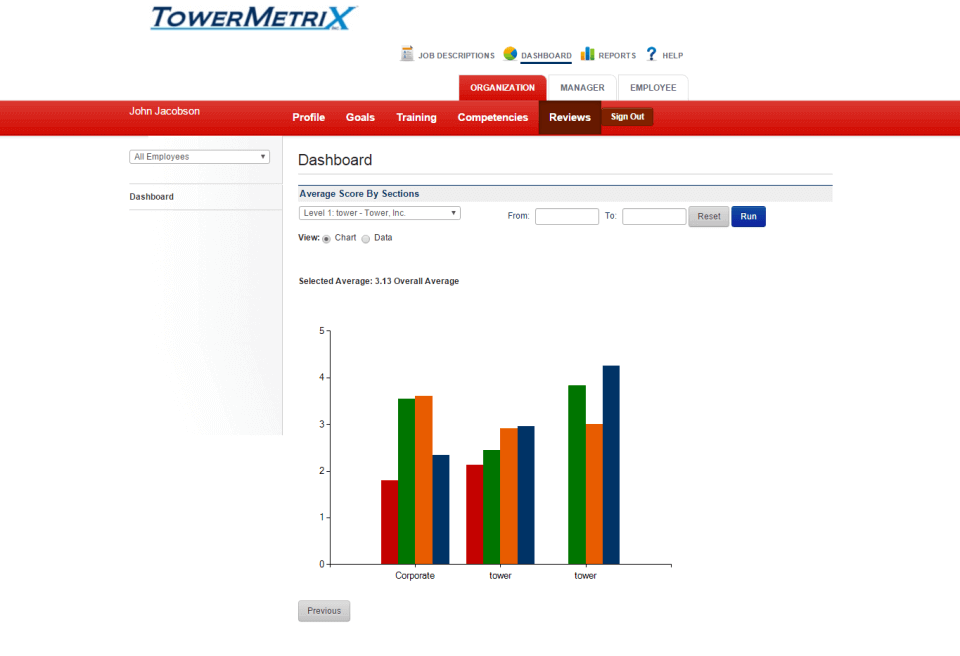Click the From date input field

point(566,216)
